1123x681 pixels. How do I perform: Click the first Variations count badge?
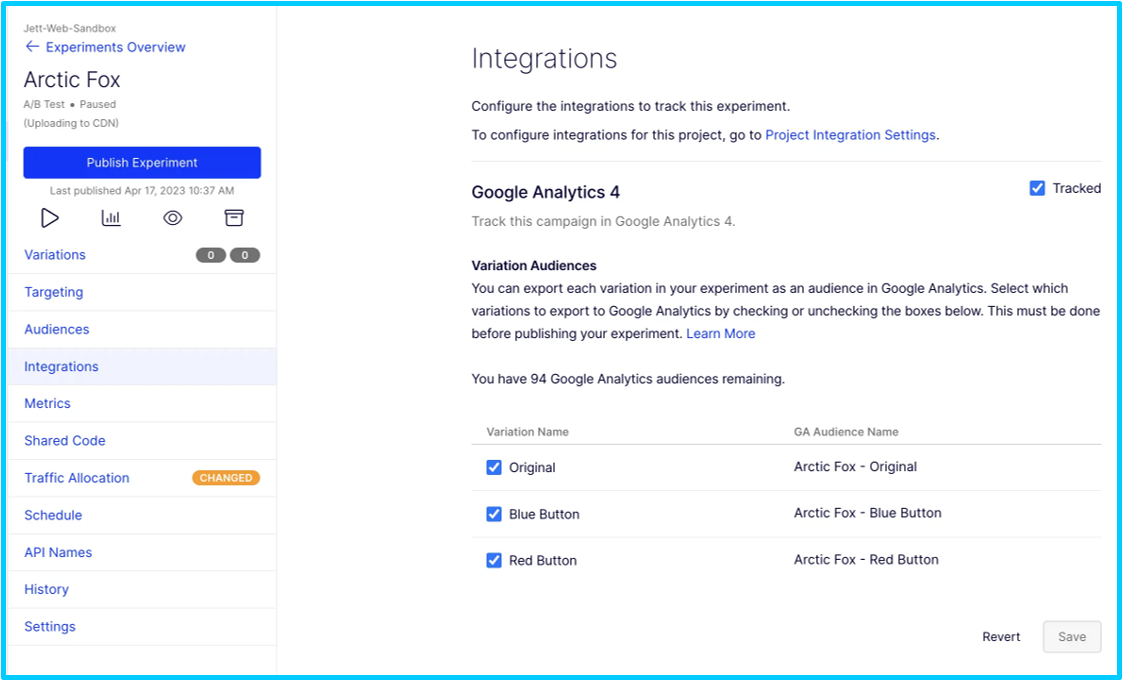coord(211,255)
